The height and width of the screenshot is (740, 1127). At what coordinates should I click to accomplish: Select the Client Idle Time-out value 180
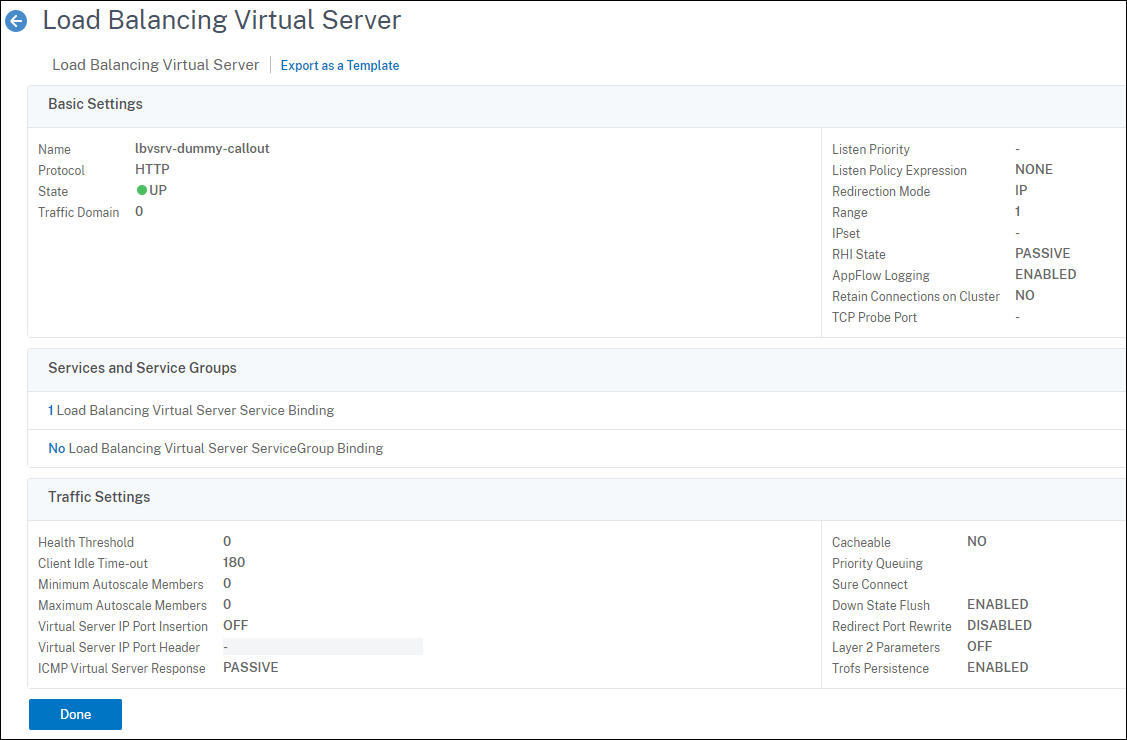coord(234,563)
